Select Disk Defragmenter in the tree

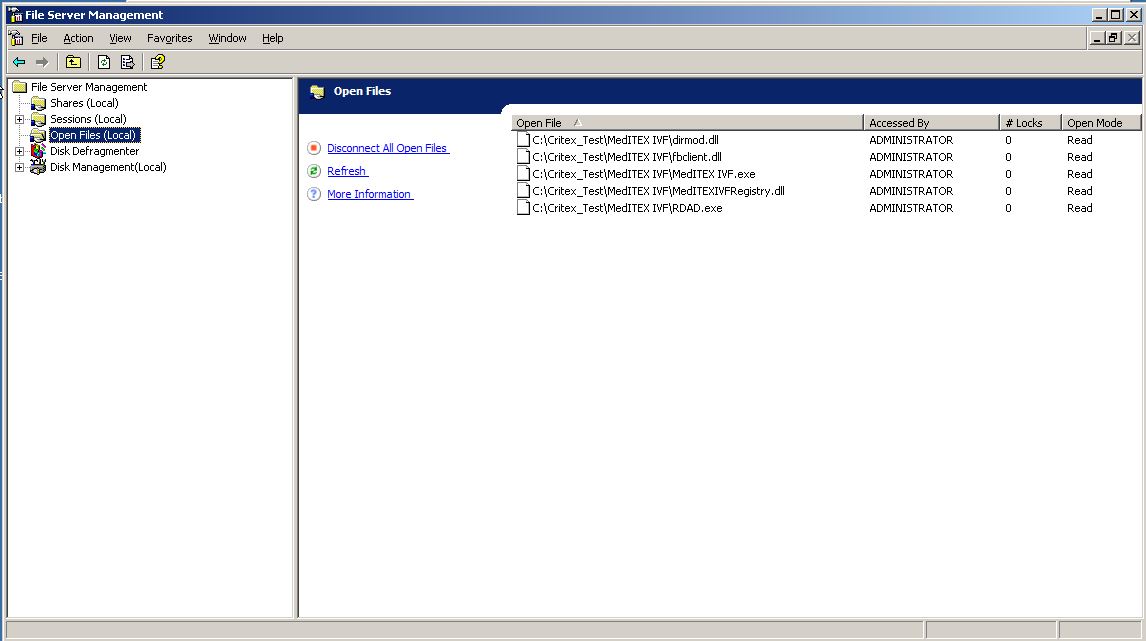[94, 151]
